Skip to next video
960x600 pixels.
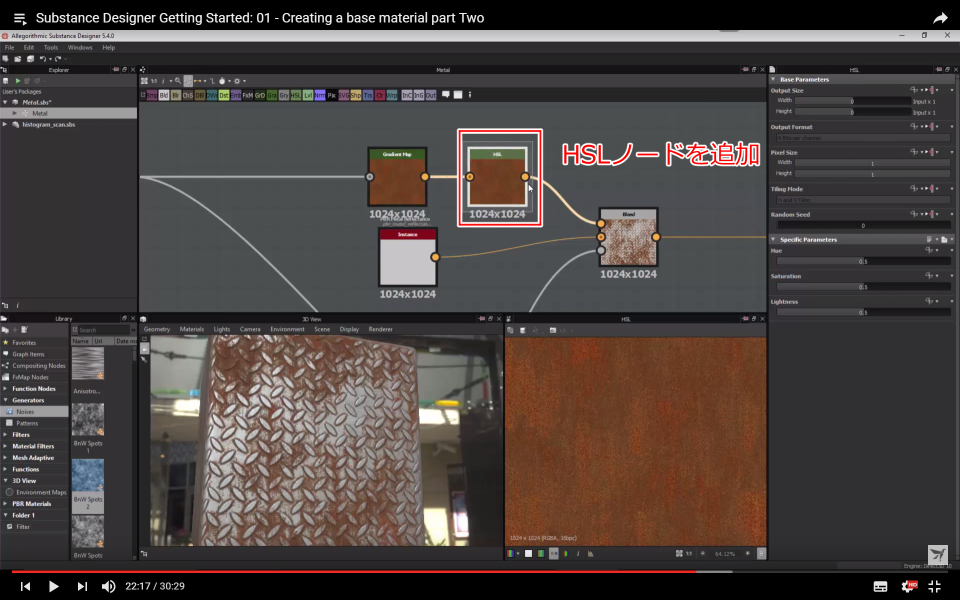coord(82,586)
